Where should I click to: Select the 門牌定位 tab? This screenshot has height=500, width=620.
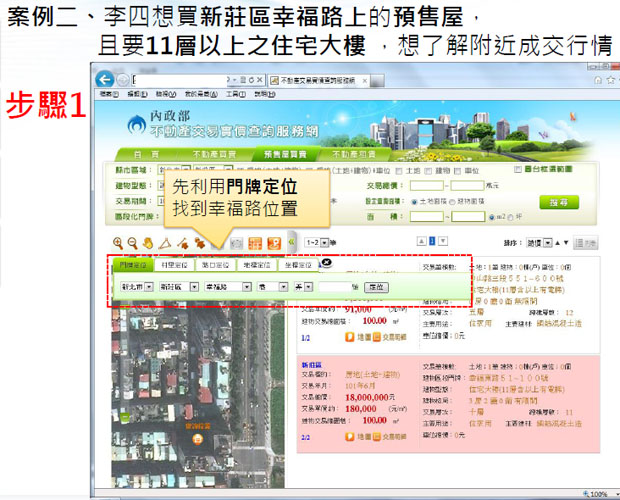coord(133,265)
